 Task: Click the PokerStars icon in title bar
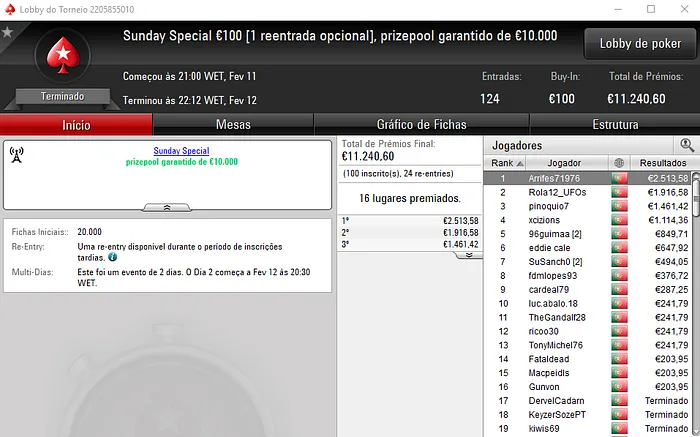coord(10,9)
